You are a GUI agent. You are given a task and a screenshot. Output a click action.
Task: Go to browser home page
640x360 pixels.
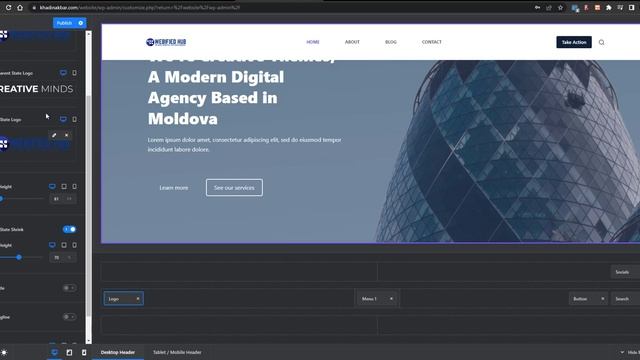tap(20, 7)
